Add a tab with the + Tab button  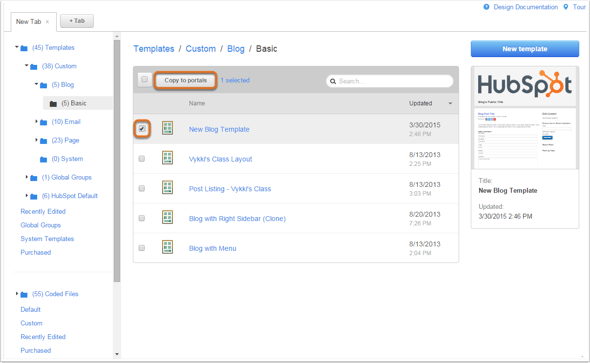[x=77, y=21]
